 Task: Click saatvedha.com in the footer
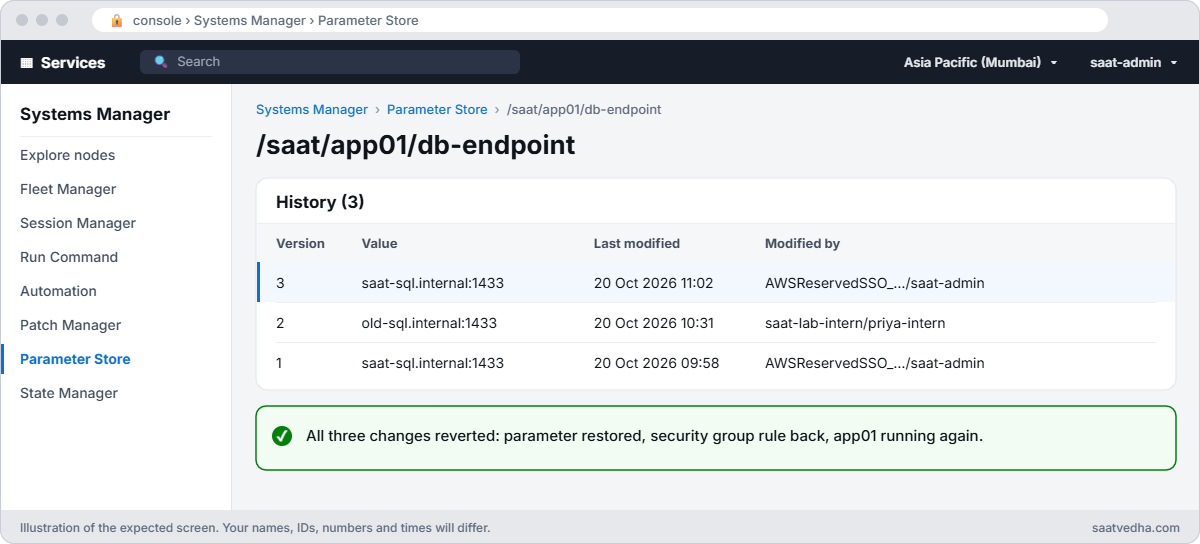[x=1137, y=527]
